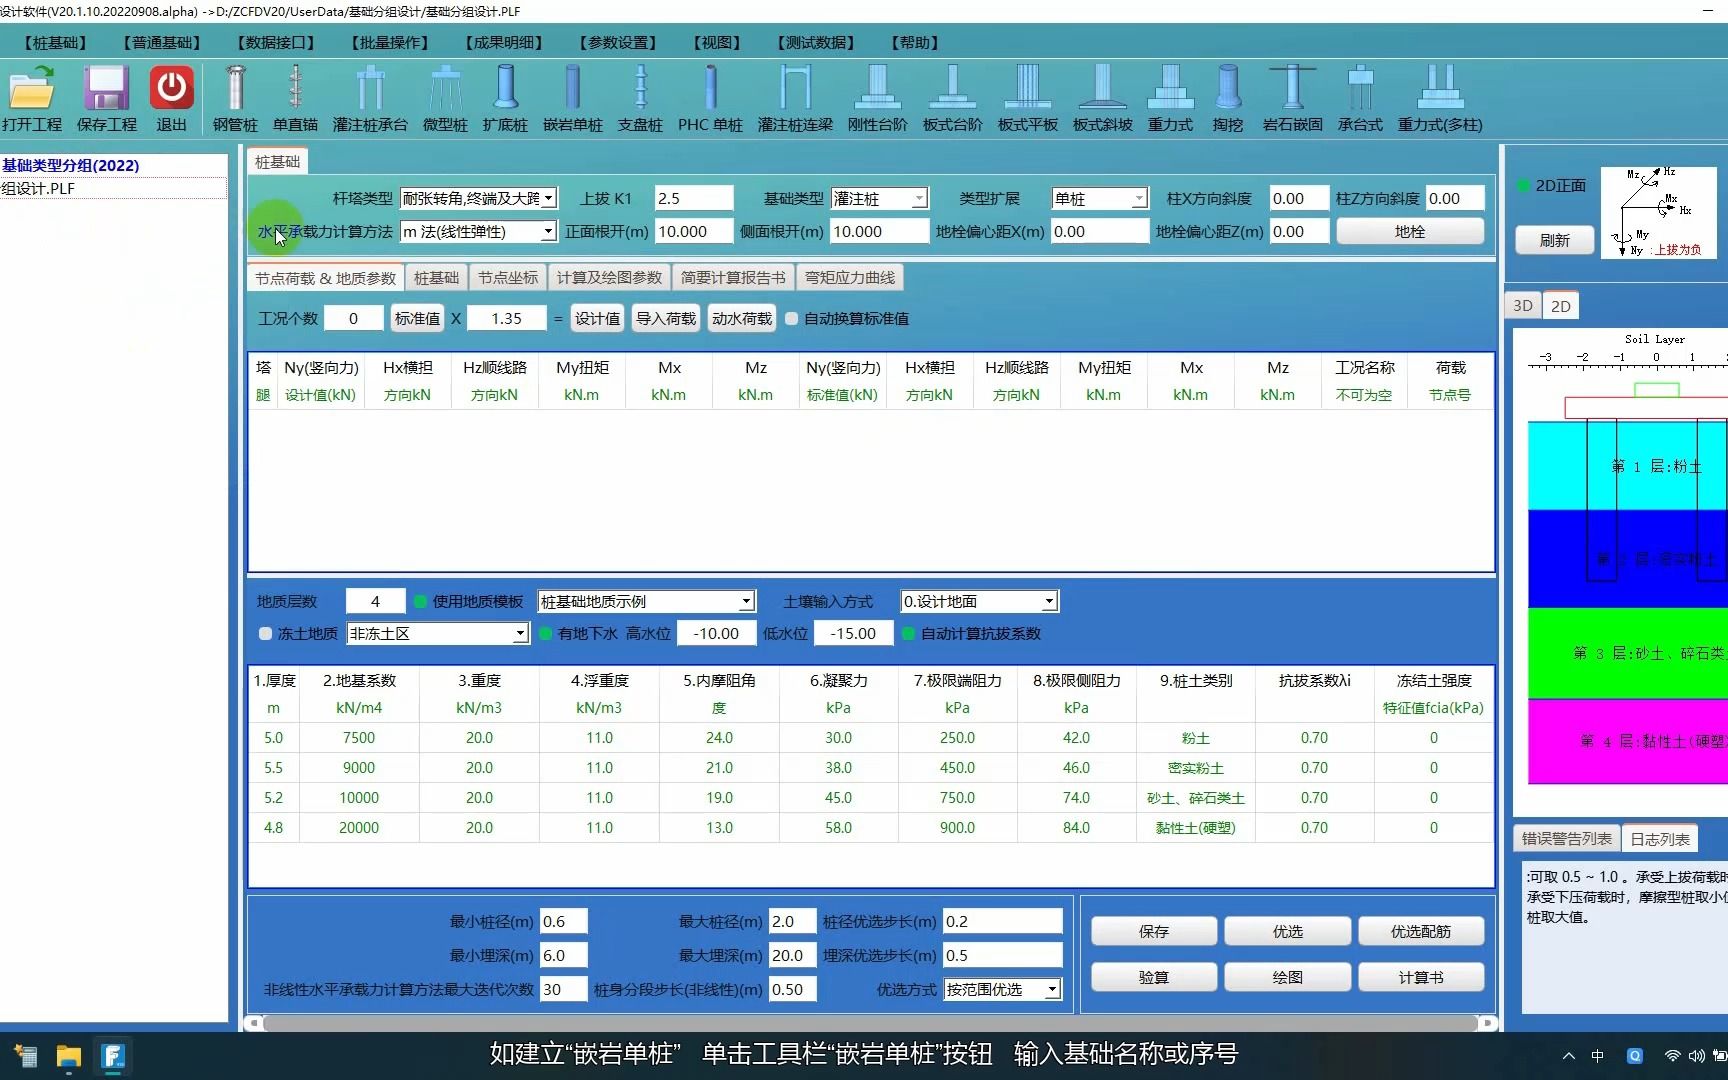1728x1080 pixels.
Task: Click the green 第3层 soil layer
Action: pyautogui.click(x=1627, y=653)
